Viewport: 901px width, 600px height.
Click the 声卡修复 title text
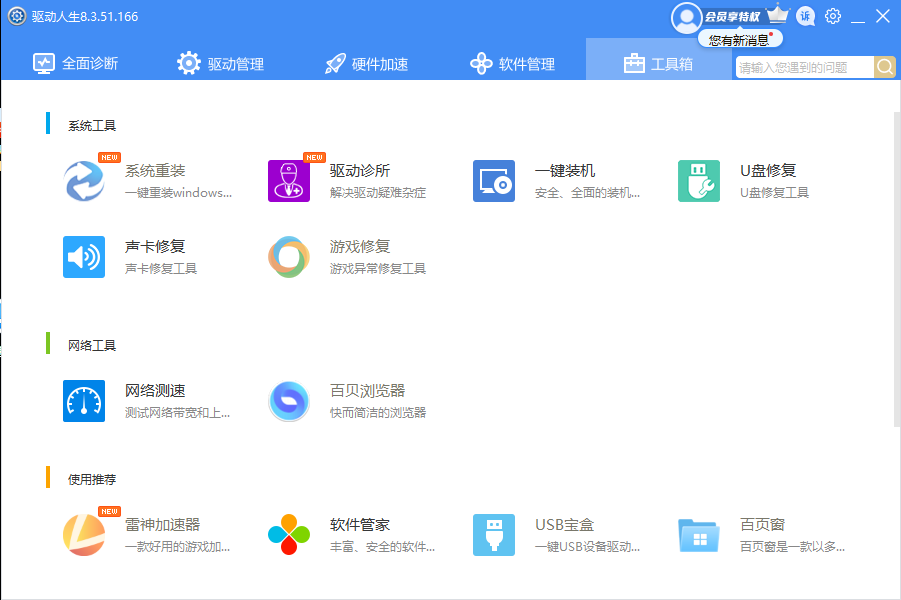(155, 247)
